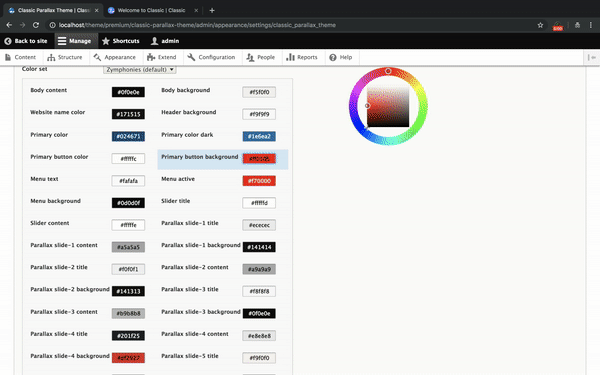Select the Classic Parallax Theme tab
The height and width of the screenshot is (375, 600).
[x=54, y=10]
